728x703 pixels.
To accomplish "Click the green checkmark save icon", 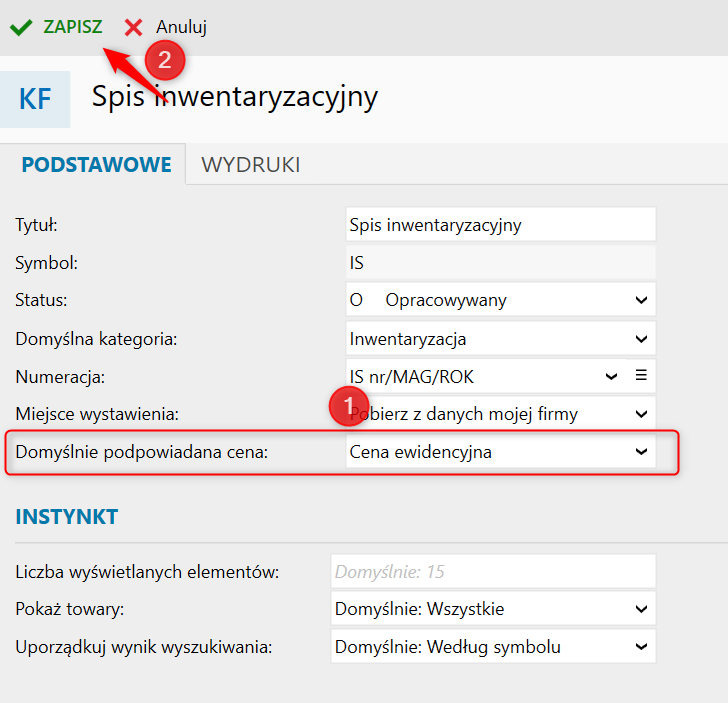I will (x=21, y=27).
